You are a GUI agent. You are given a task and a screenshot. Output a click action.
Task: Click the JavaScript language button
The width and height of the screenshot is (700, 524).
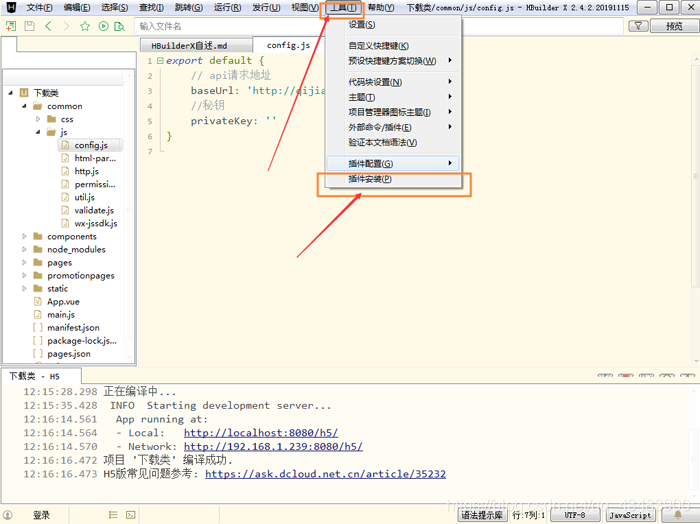630,515
